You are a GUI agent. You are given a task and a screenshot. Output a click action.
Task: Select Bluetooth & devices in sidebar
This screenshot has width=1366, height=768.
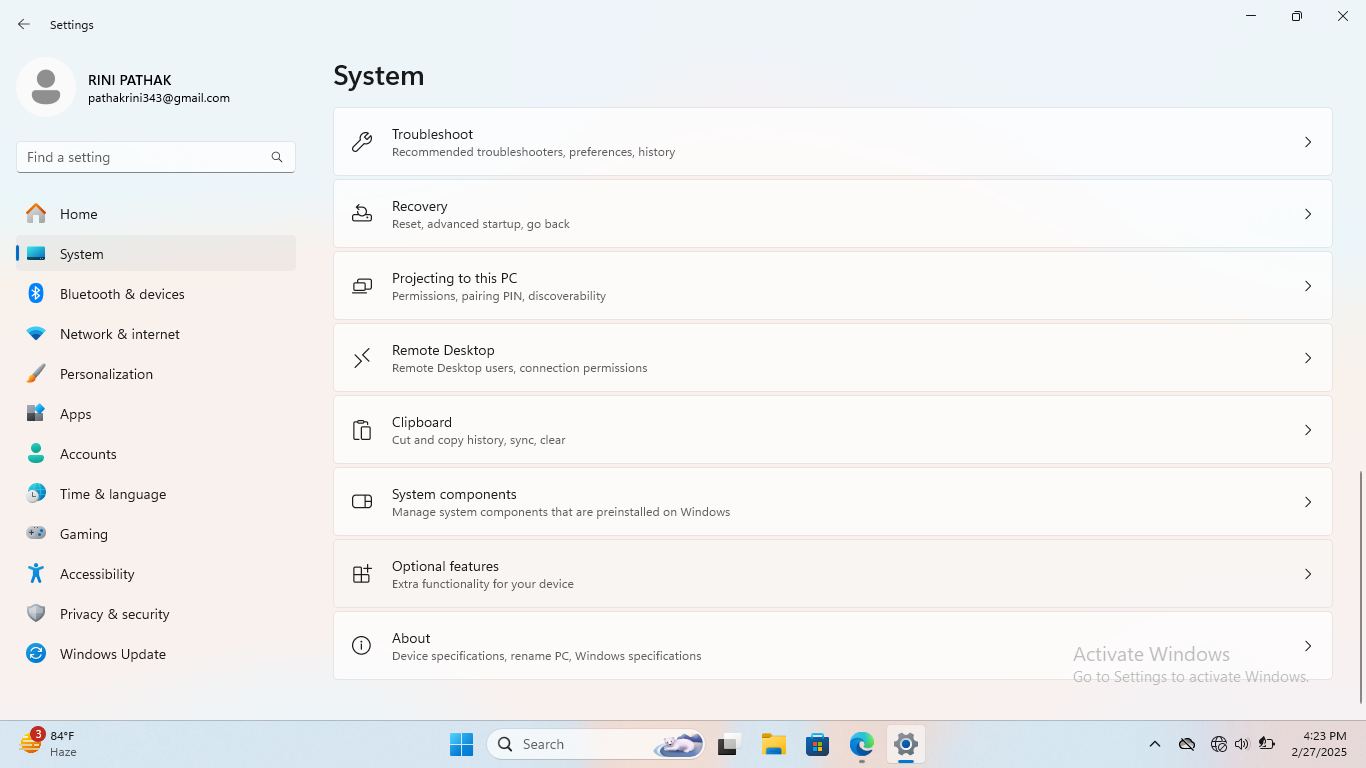tap(122, 294)
